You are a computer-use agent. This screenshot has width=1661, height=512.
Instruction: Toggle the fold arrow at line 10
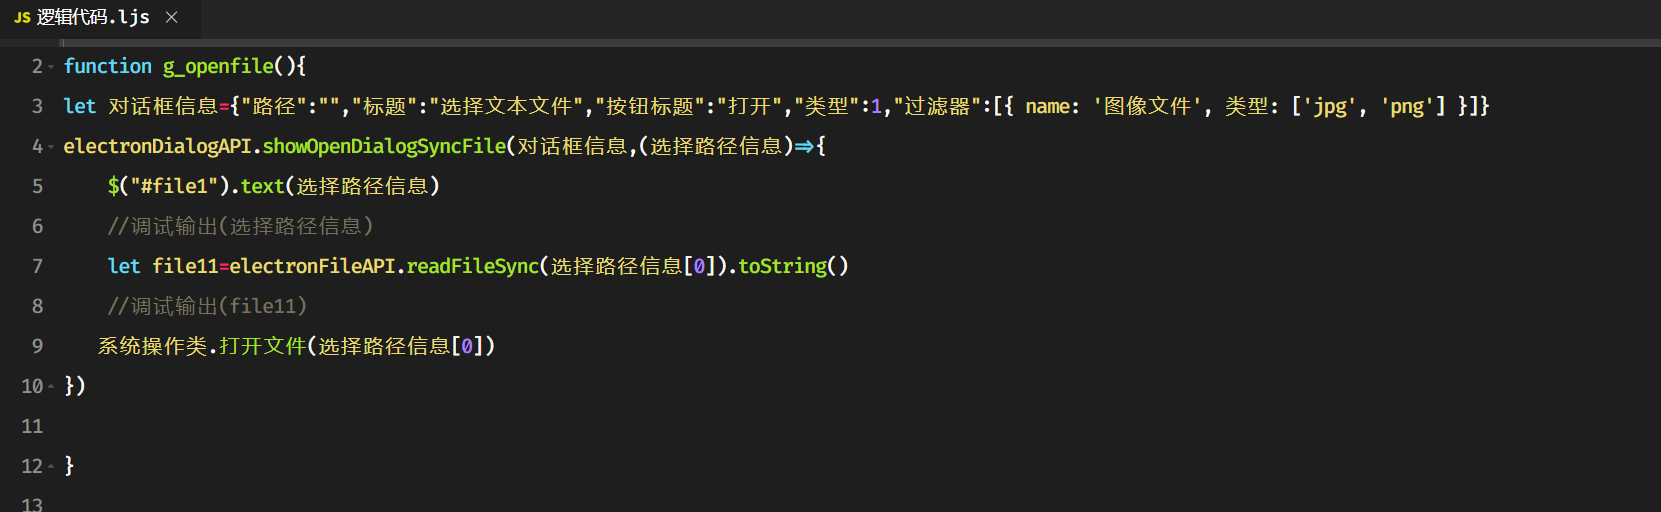coord(51,387)
